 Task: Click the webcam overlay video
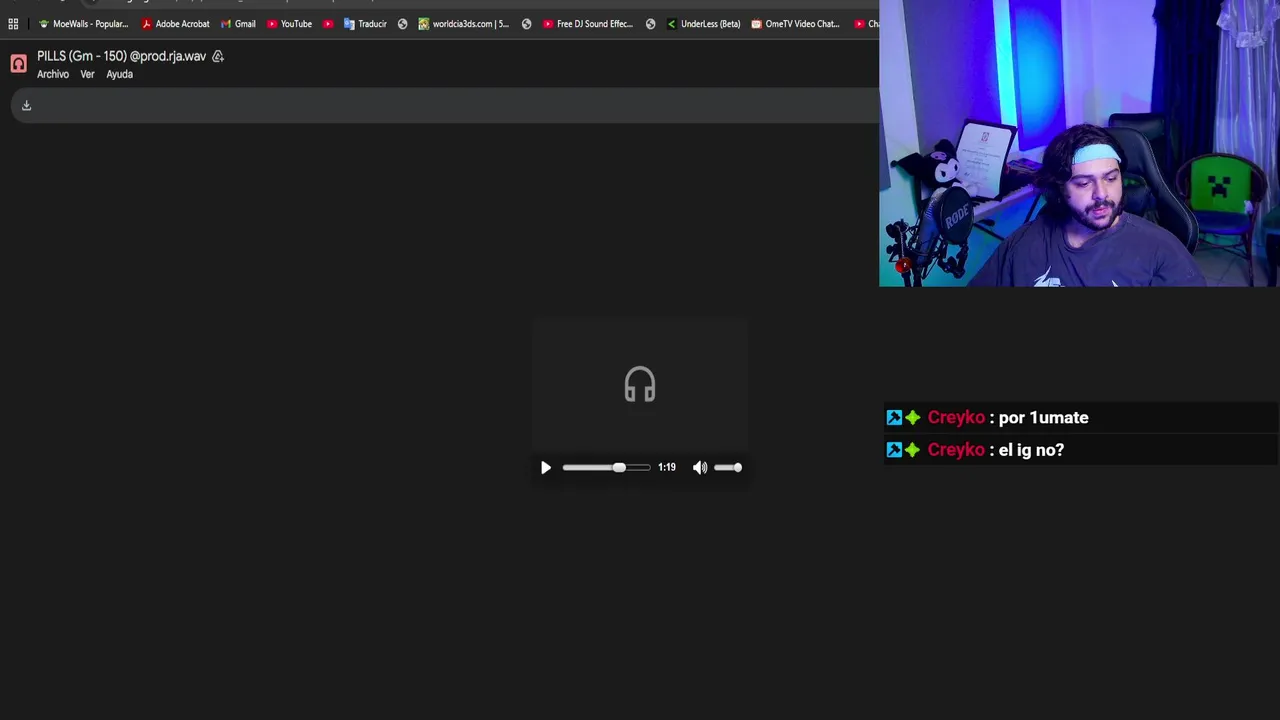(1079, 143)
